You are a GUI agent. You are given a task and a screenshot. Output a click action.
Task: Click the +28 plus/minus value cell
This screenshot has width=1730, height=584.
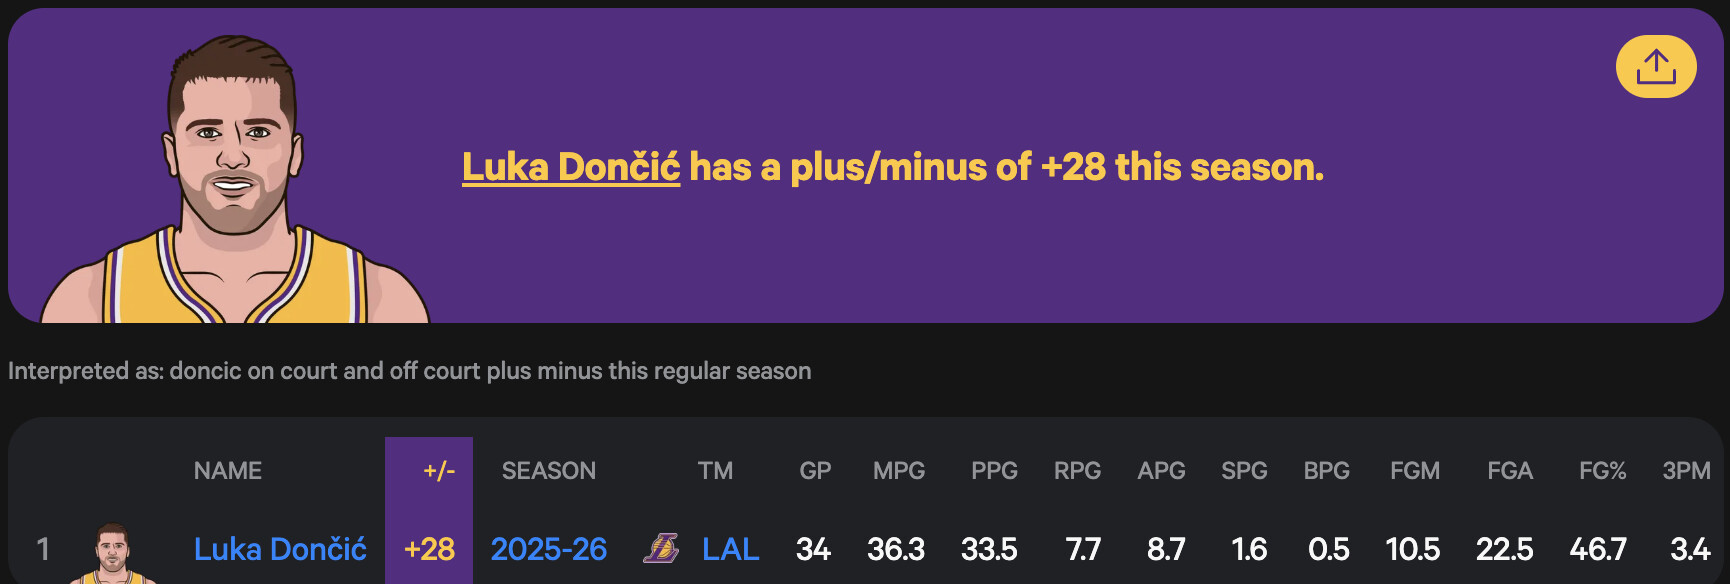[x=429, y=549]
